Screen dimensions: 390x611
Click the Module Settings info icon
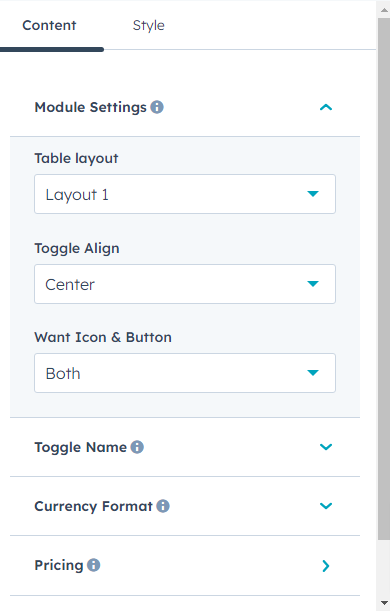[157, 107]
